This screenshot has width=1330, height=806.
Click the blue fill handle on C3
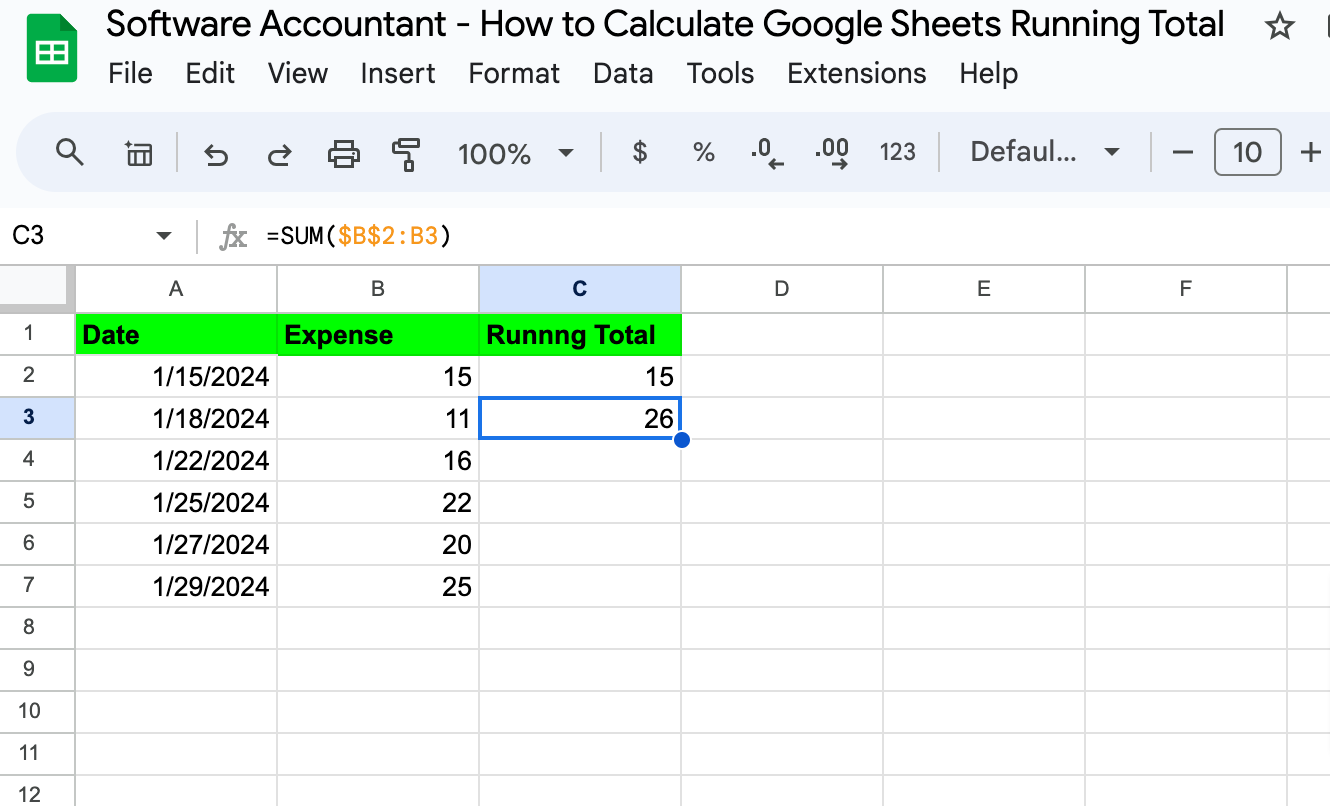coord(682,439)
